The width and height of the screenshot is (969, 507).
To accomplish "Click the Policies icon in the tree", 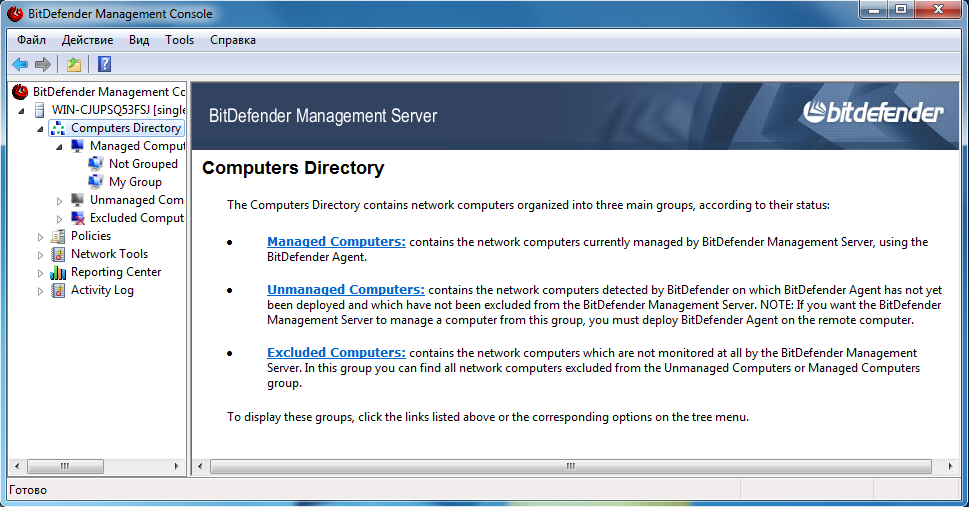I will pyautogui.click(x=58, y=236).
